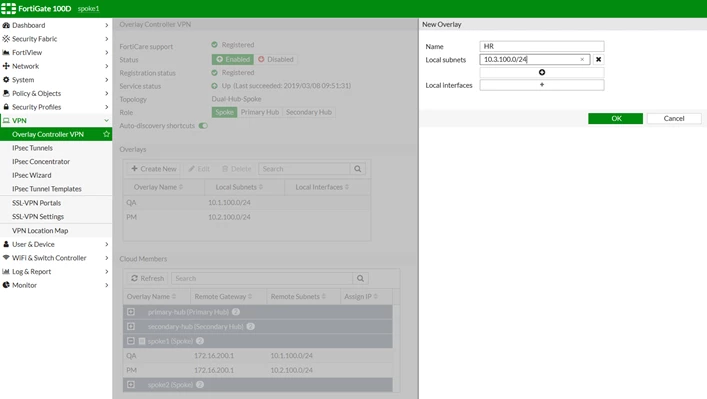Image resolution: width=707 pixels, height=399 pixels.
Task: Click the VPN monitor icon
Action: click(x=6, y=120)
